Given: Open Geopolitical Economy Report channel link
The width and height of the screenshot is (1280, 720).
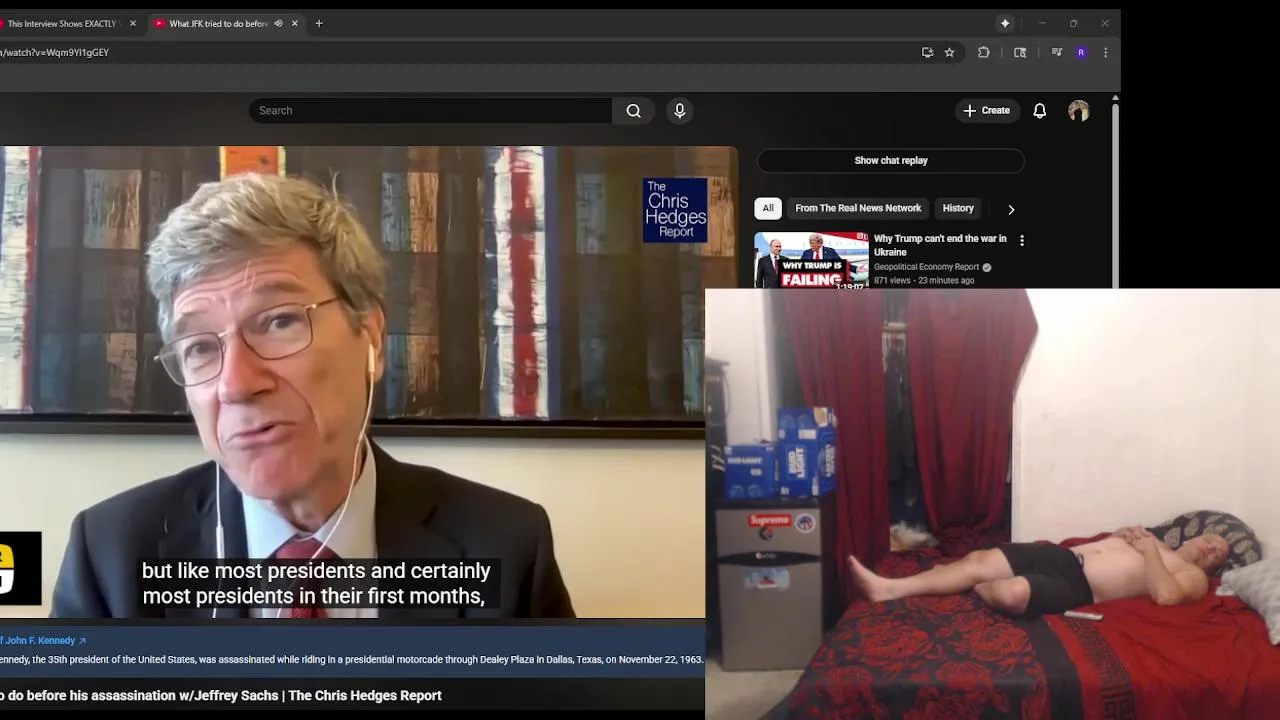Looking at the screenshot, I should click(926, 267).
